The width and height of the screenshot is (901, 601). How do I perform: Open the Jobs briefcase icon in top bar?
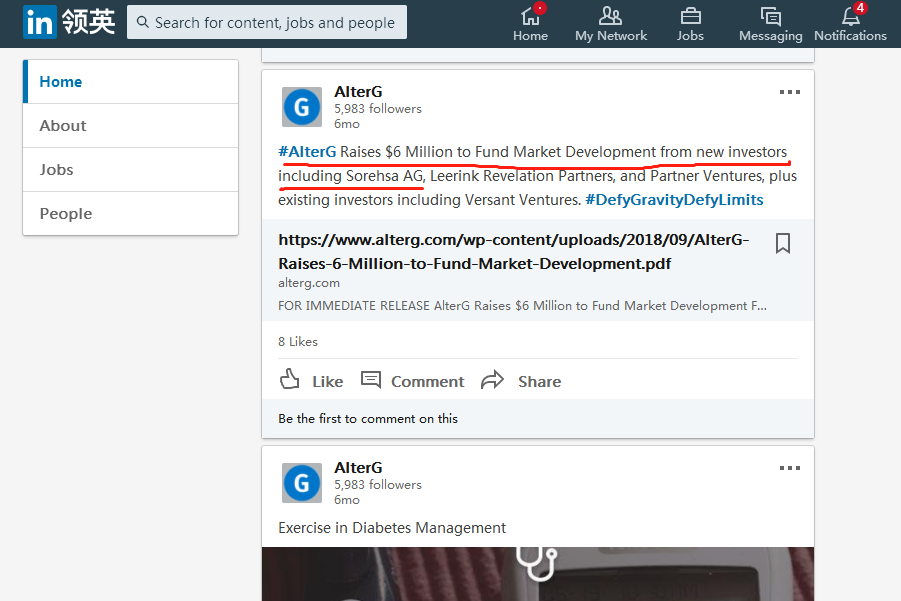tap(690, 16)
